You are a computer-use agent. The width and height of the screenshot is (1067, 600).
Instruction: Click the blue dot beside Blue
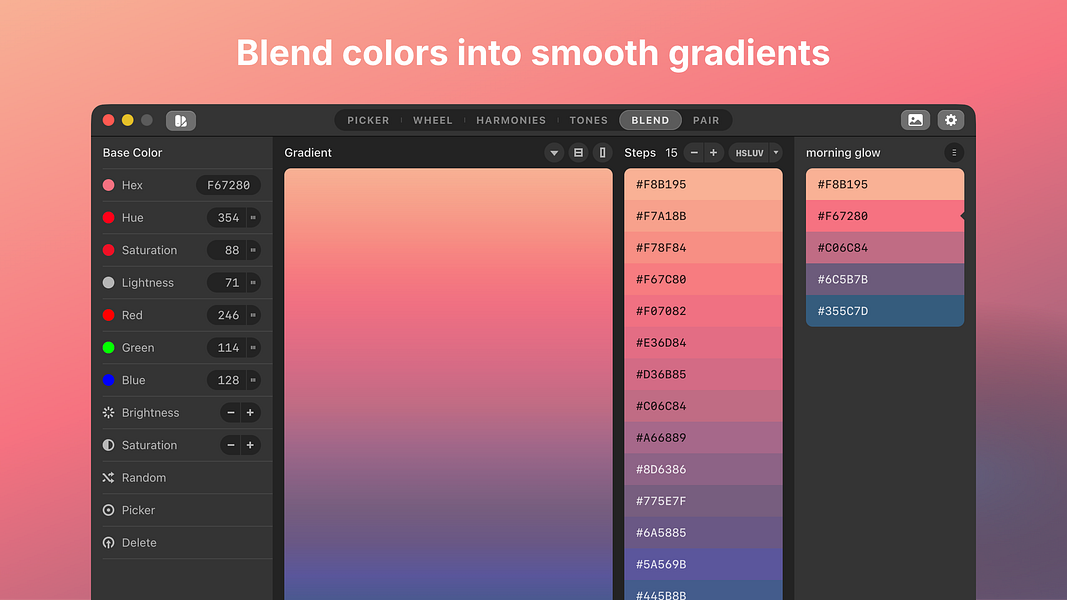coord(108,380)
